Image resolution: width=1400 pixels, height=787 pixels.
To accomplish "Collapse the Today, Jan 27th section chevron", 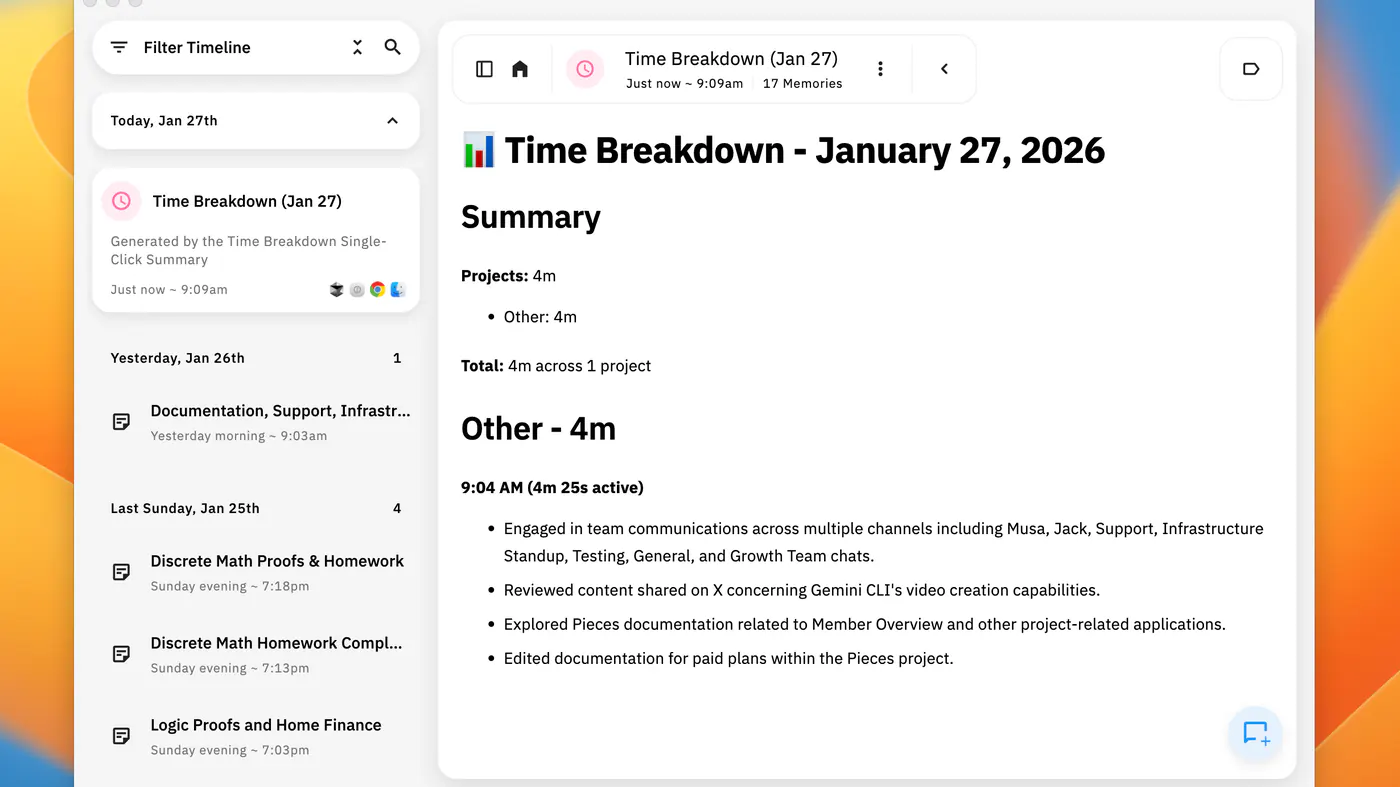I will (392, 121).
